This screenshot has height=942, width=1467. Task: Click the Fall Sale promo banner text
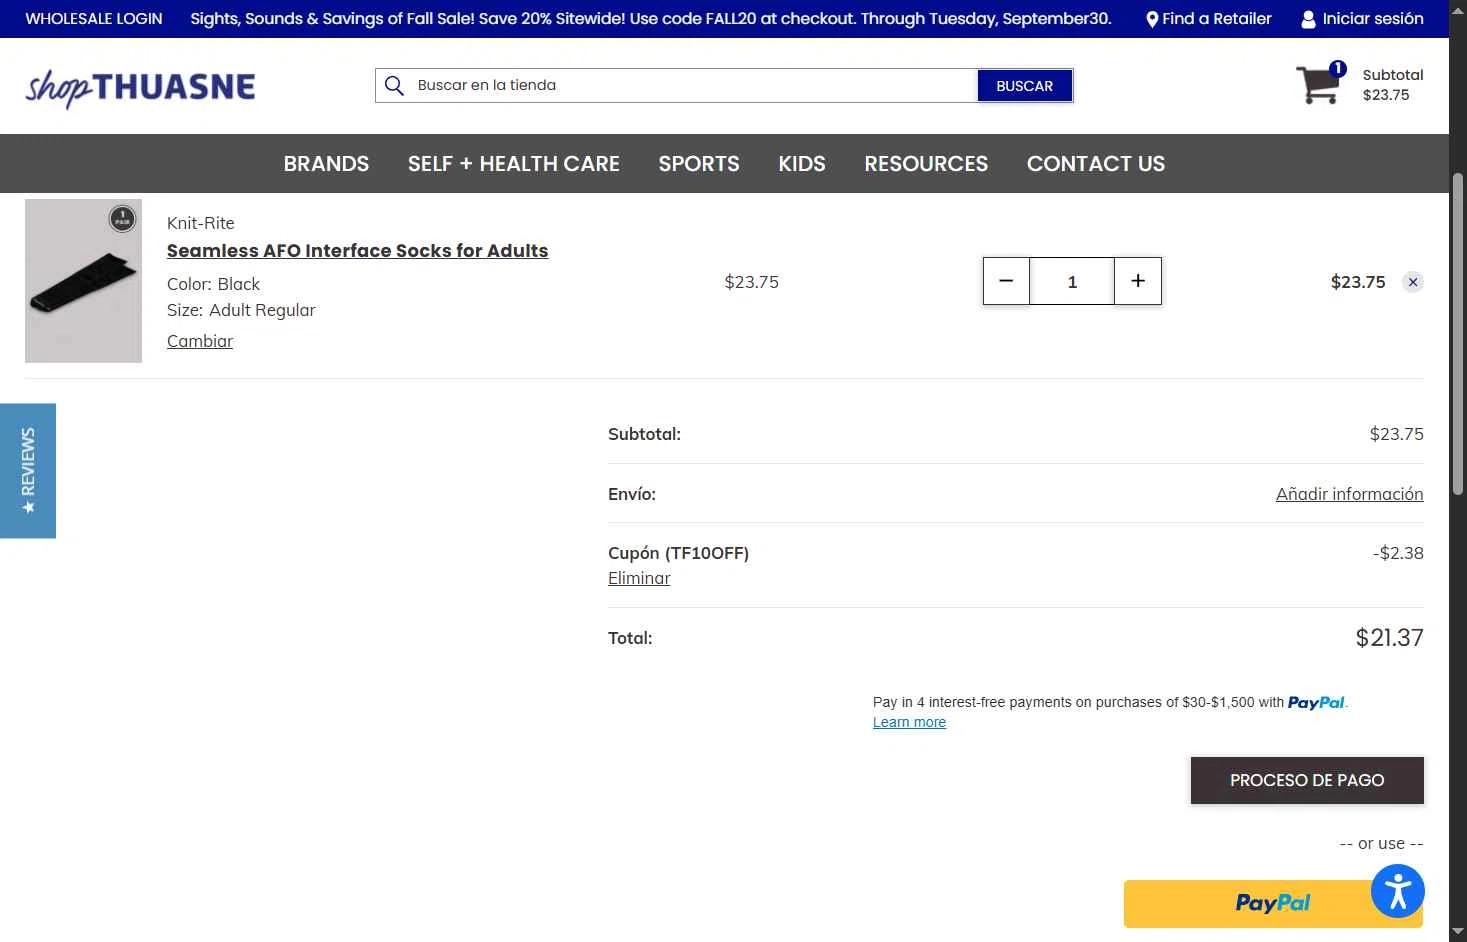pos(650,19)
